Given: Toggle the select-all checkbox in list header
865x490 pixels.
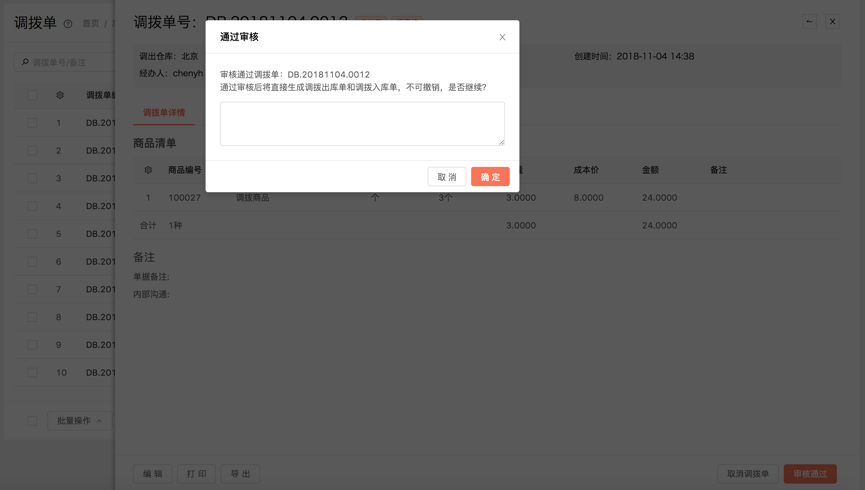Looking at the screenshot, I should 33,96.
